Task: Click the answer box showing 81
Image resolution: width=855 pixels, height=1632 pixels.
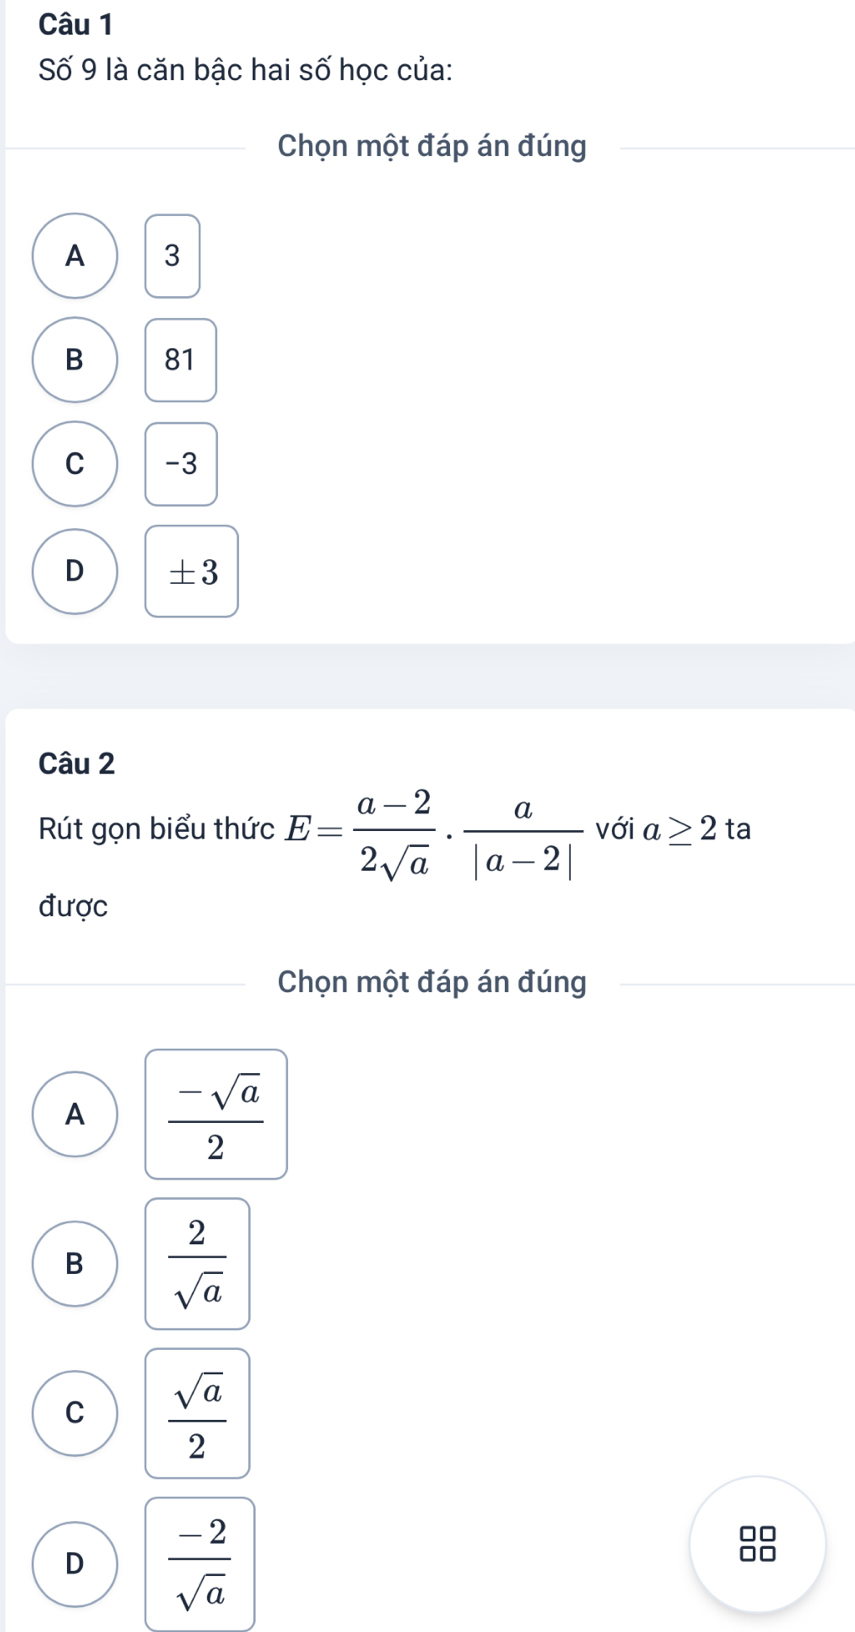Action: click(180, 360)
